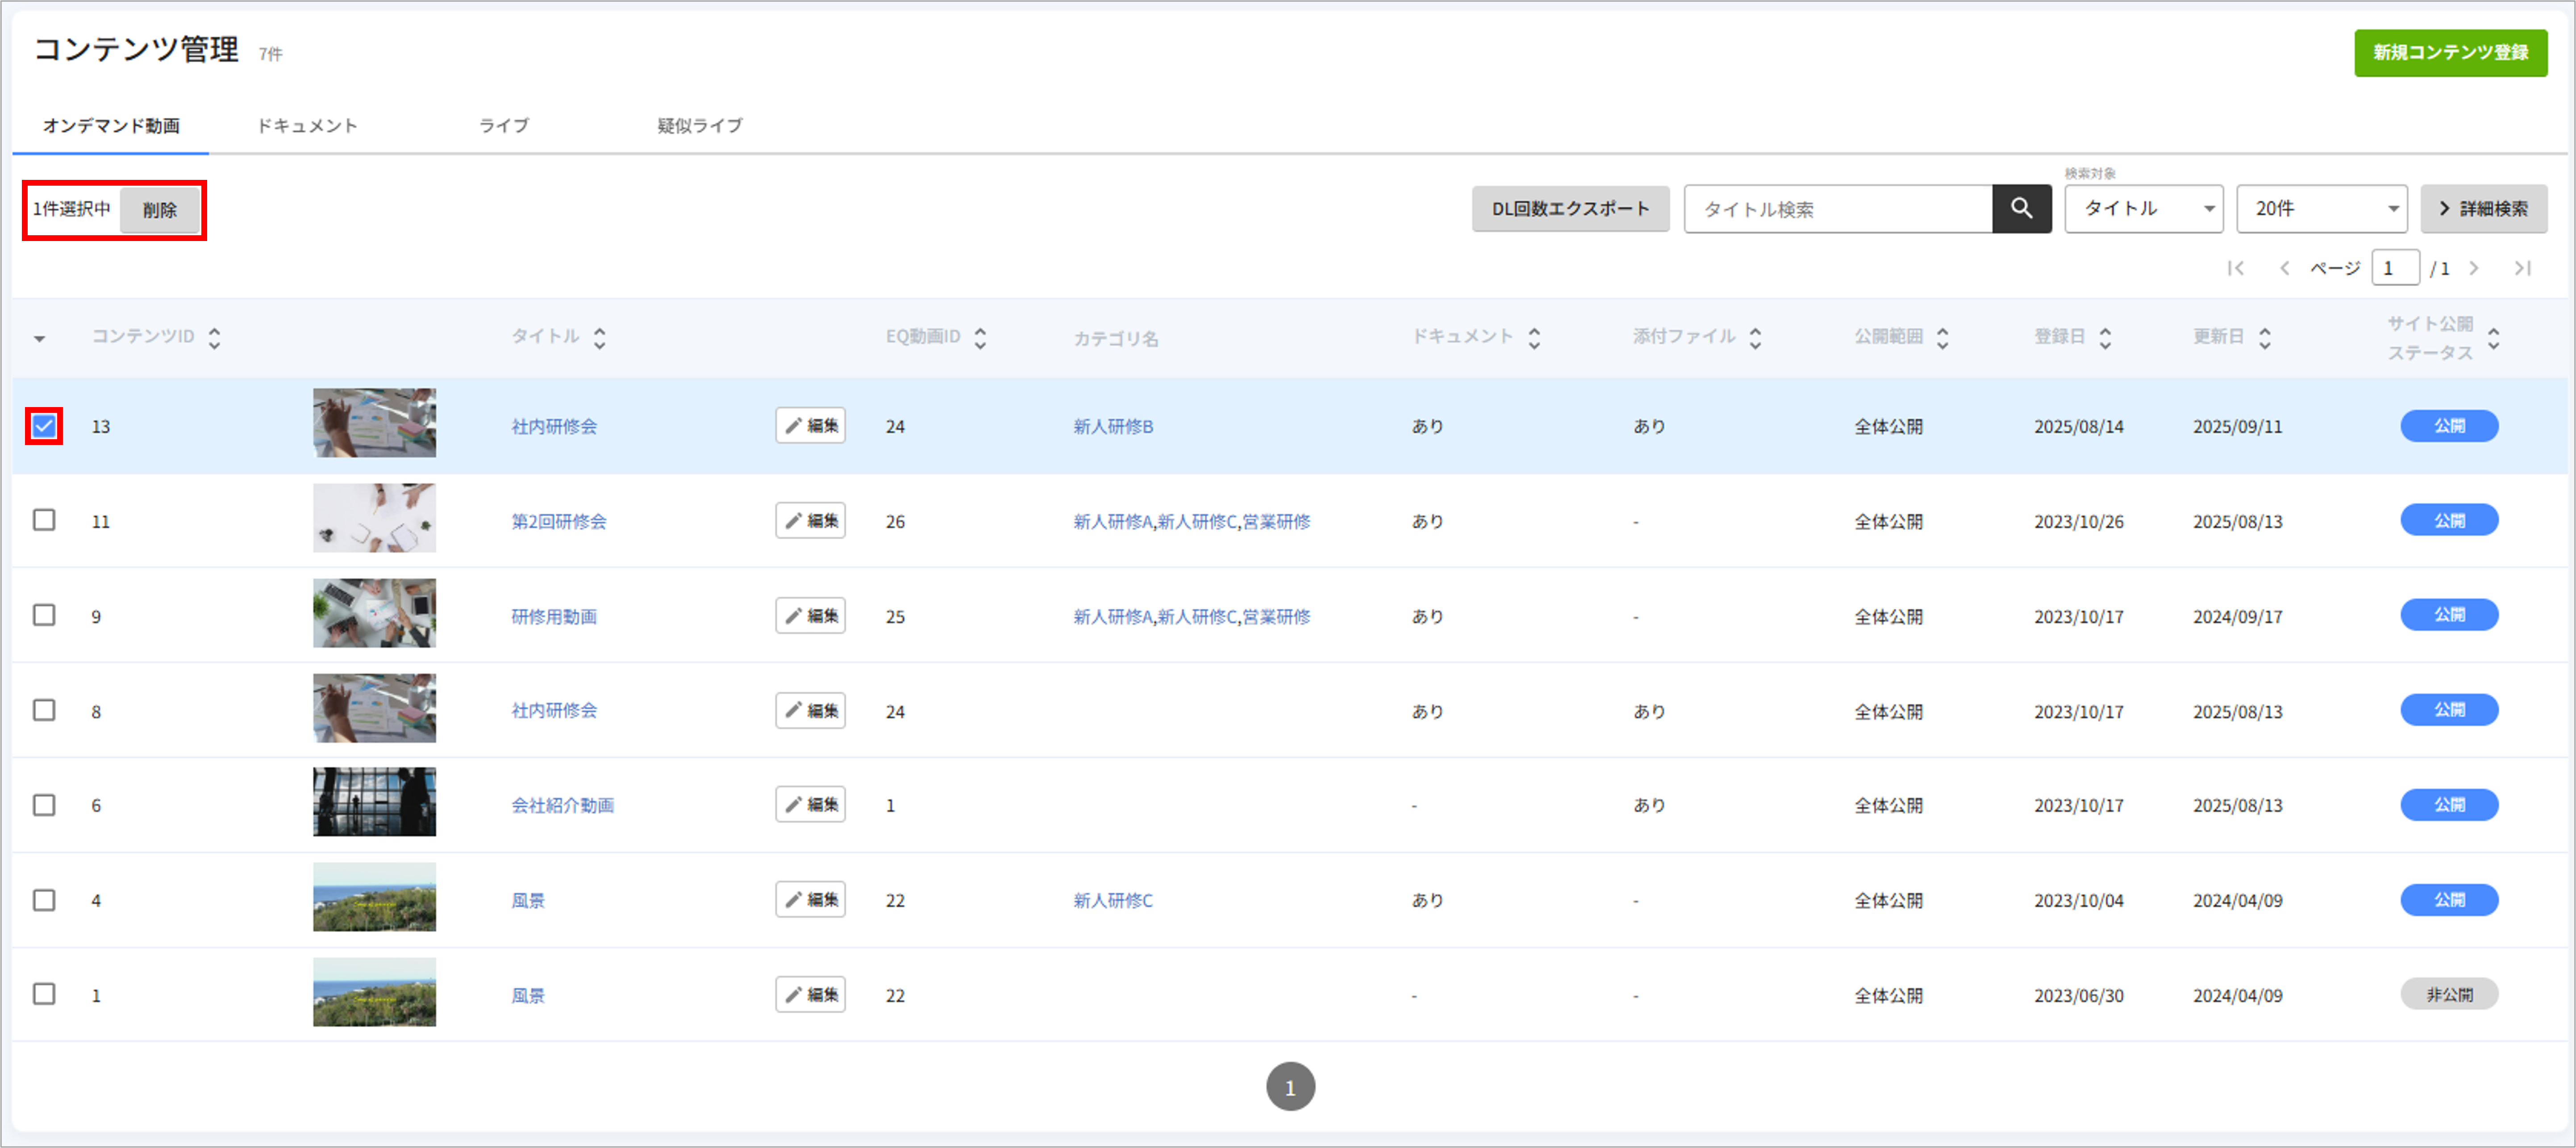The width and height of the screenshot is (2576, 1148).
Task: Open the 20件 page size dropdown
Action: pyautogui.click(x=2321, y=208)
